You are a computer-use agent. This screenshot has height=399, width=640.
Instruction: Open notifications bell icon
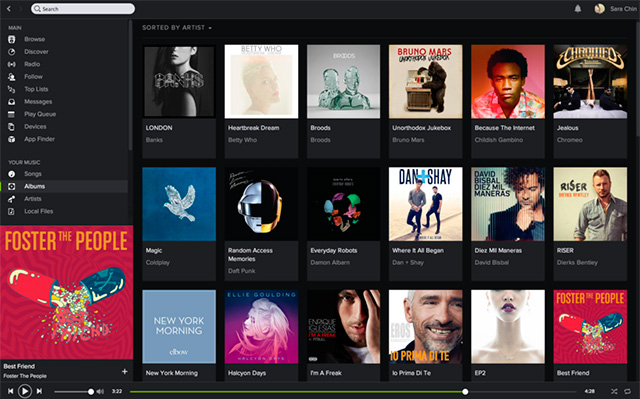point(578,9)
